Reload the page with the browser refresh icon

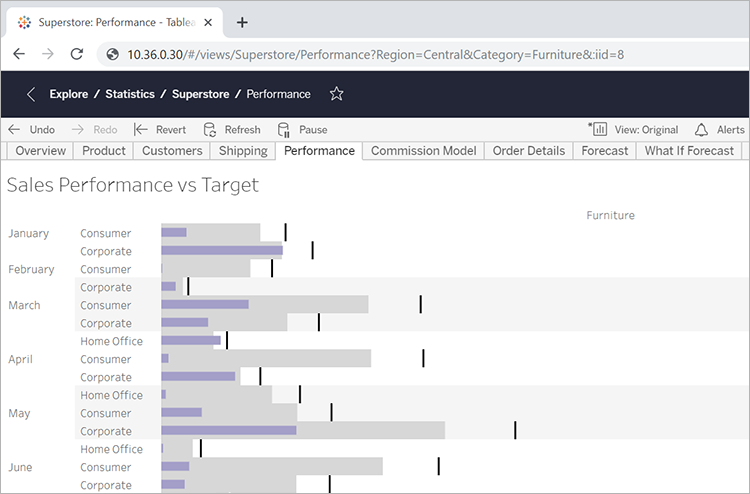pyautogui.click(x=77, y=54)
